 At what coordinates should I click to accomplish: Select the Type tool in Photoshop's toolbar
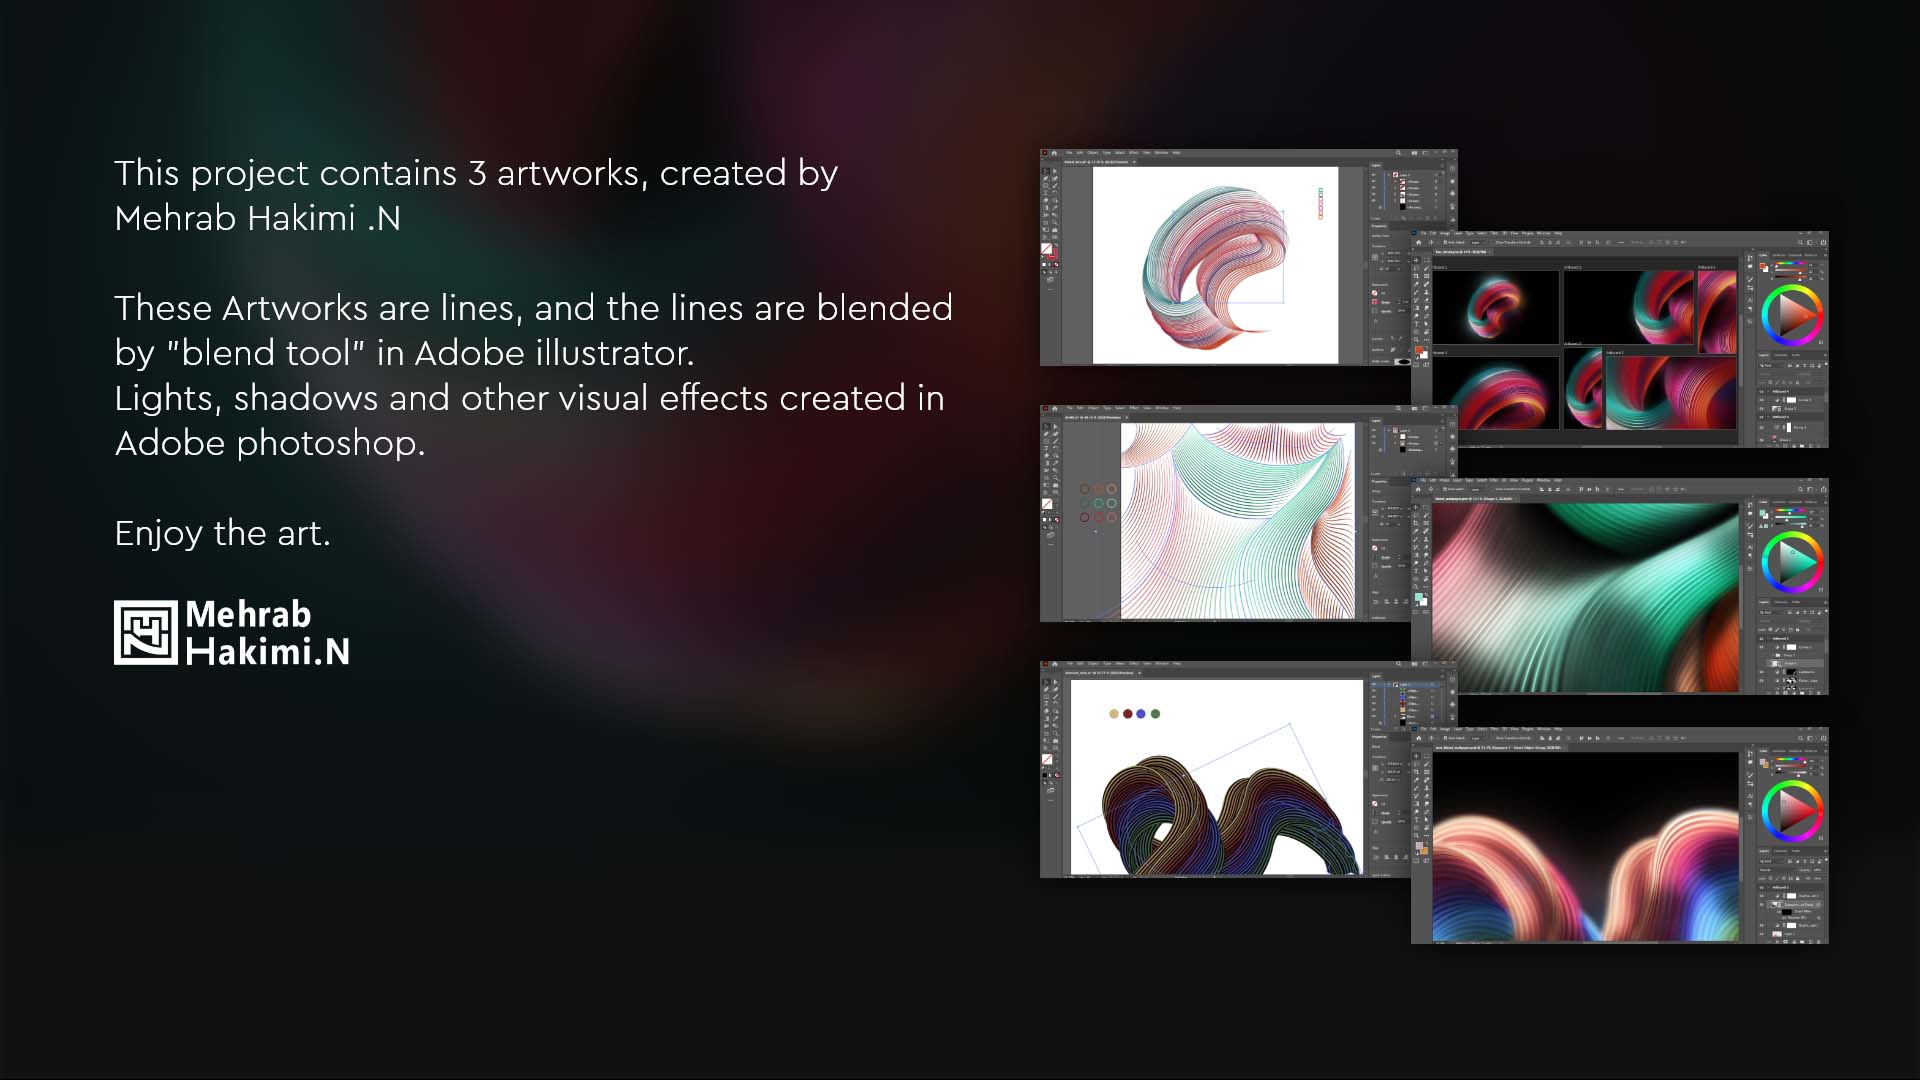pos(1417,322)
